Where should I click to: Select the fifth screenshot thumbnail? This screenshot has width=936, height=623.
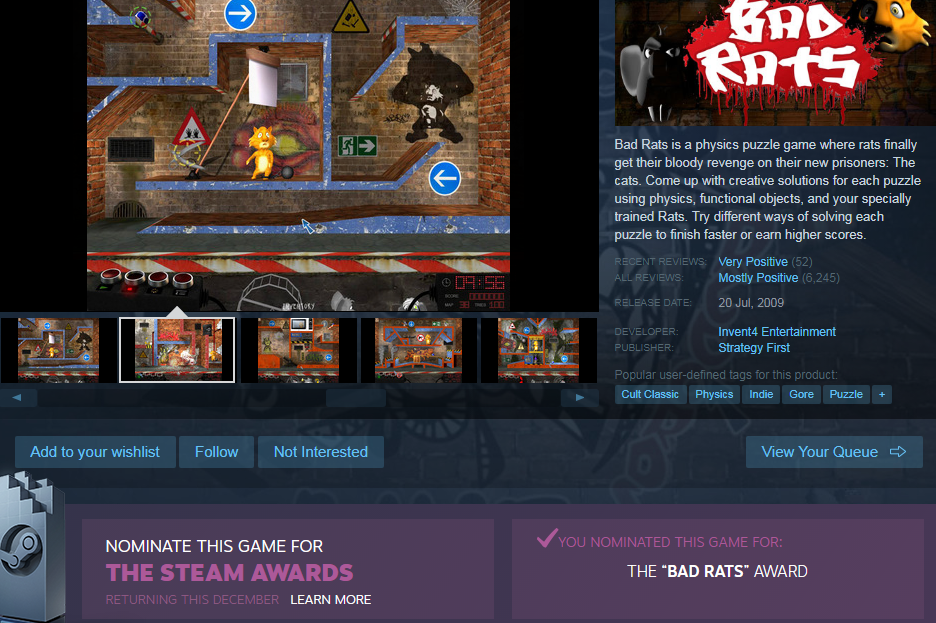[x=538, y=350]
